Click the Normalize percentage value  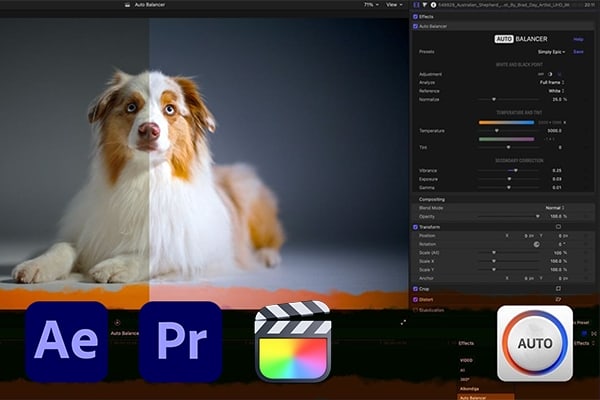[x=559, y=100]
